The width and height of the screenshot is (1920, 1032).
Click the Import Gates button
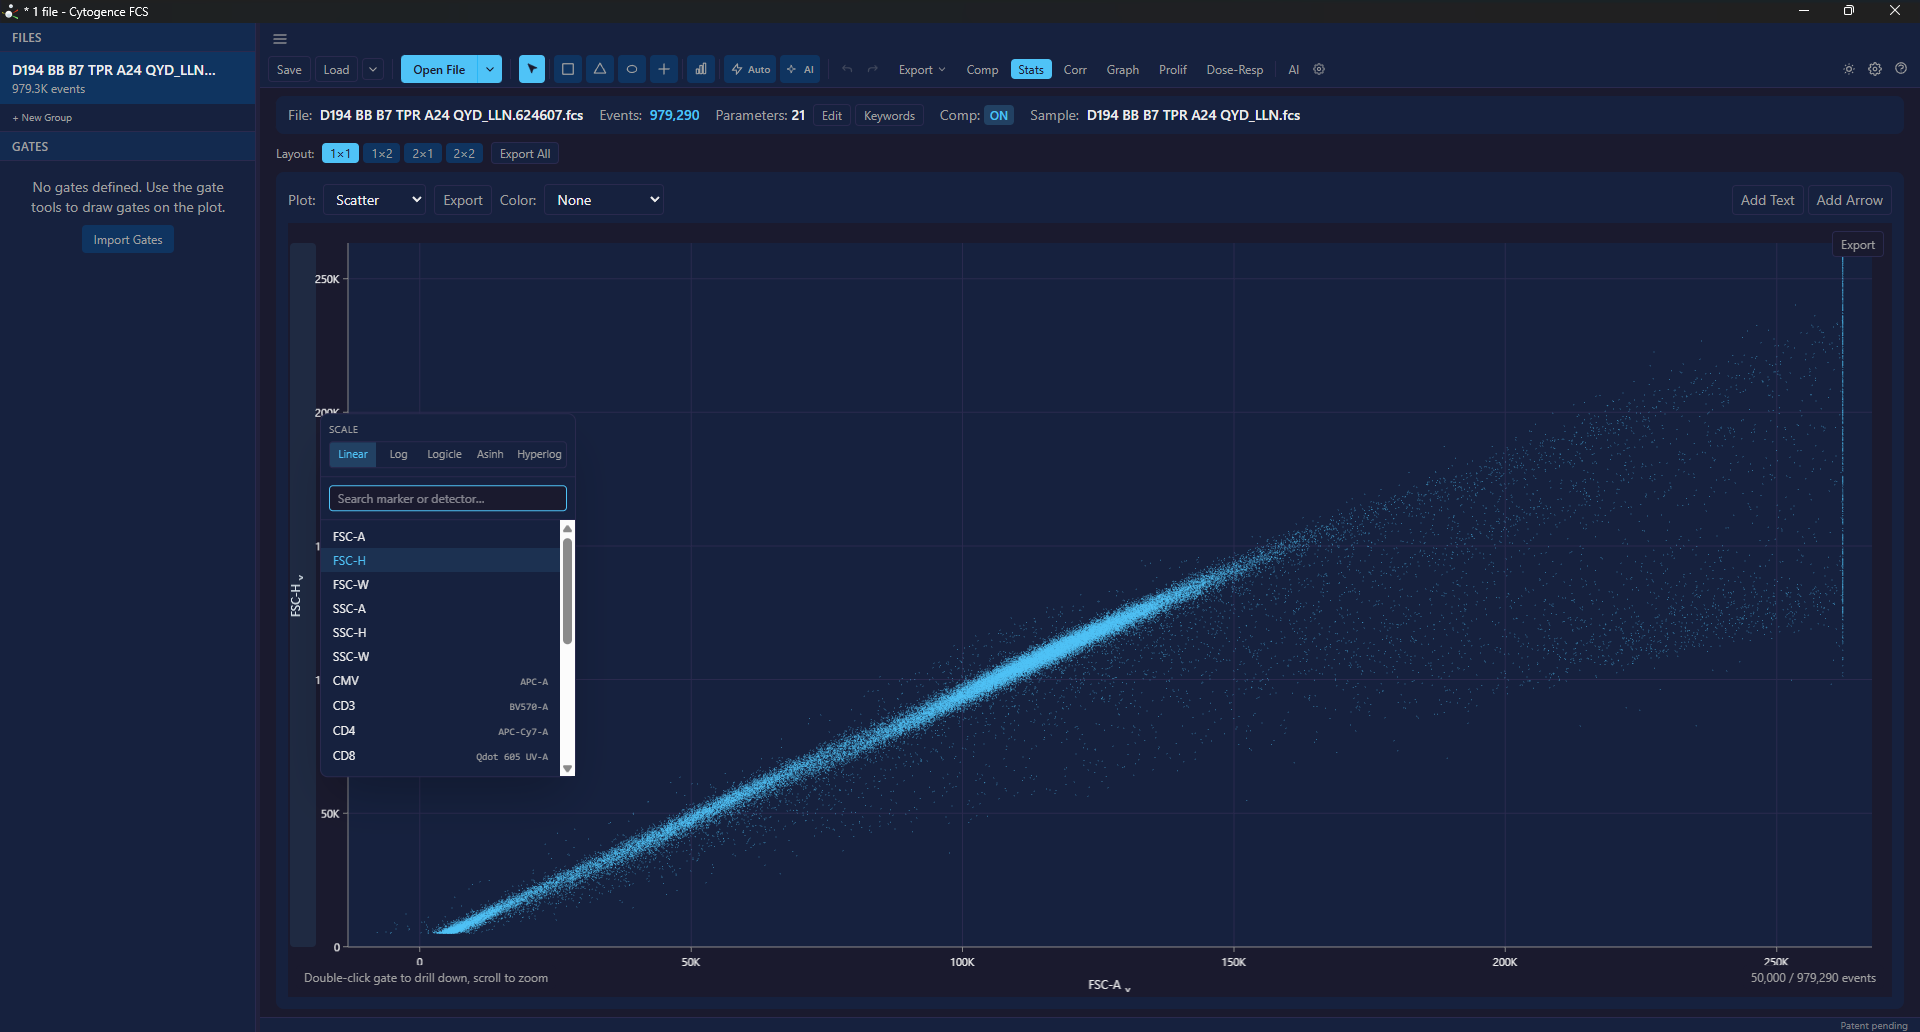pyautogui.click(x=128, y=240)
